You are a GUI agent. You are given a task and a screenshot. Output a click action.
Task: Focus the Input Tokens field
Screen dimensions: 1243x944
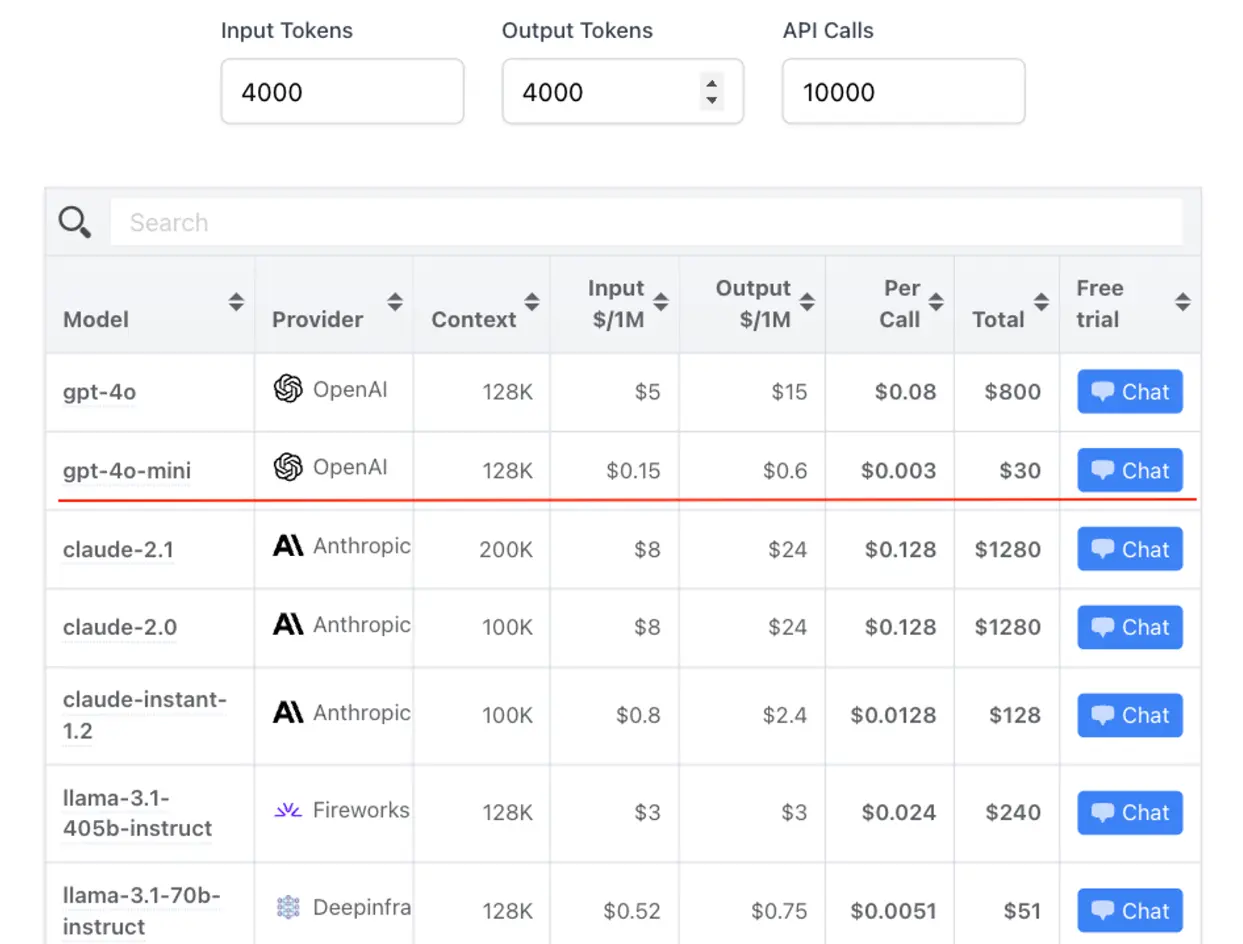coord(342,91)
